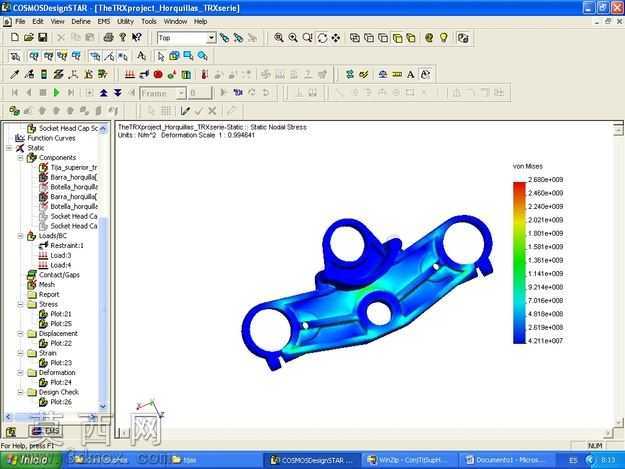Click the Open file folder icon
625x469 pixels.
coord(29,38)
